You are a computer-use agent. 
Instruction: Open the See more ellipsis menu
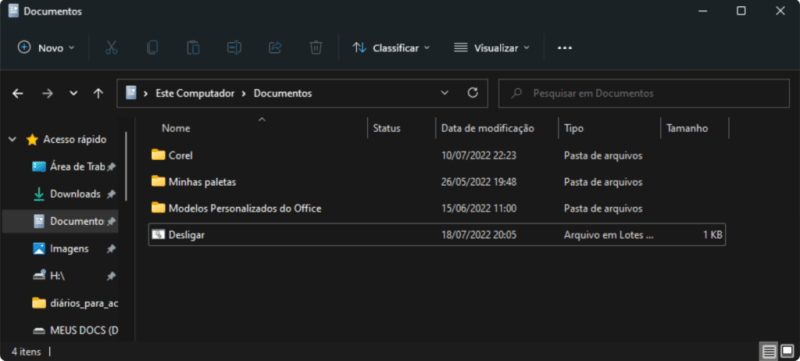coord(565,48)
